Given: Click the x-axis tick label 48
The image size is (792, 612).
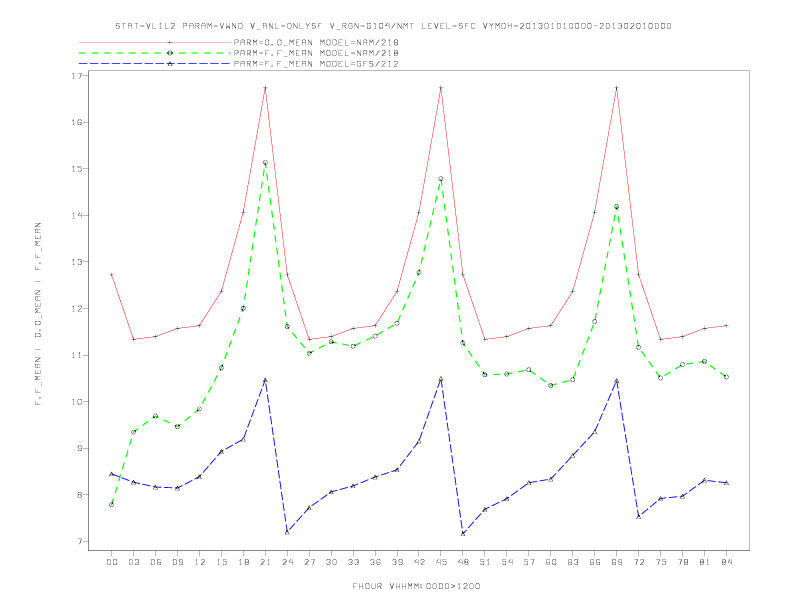Looking at the screenshot, I should tap(463, 562).
